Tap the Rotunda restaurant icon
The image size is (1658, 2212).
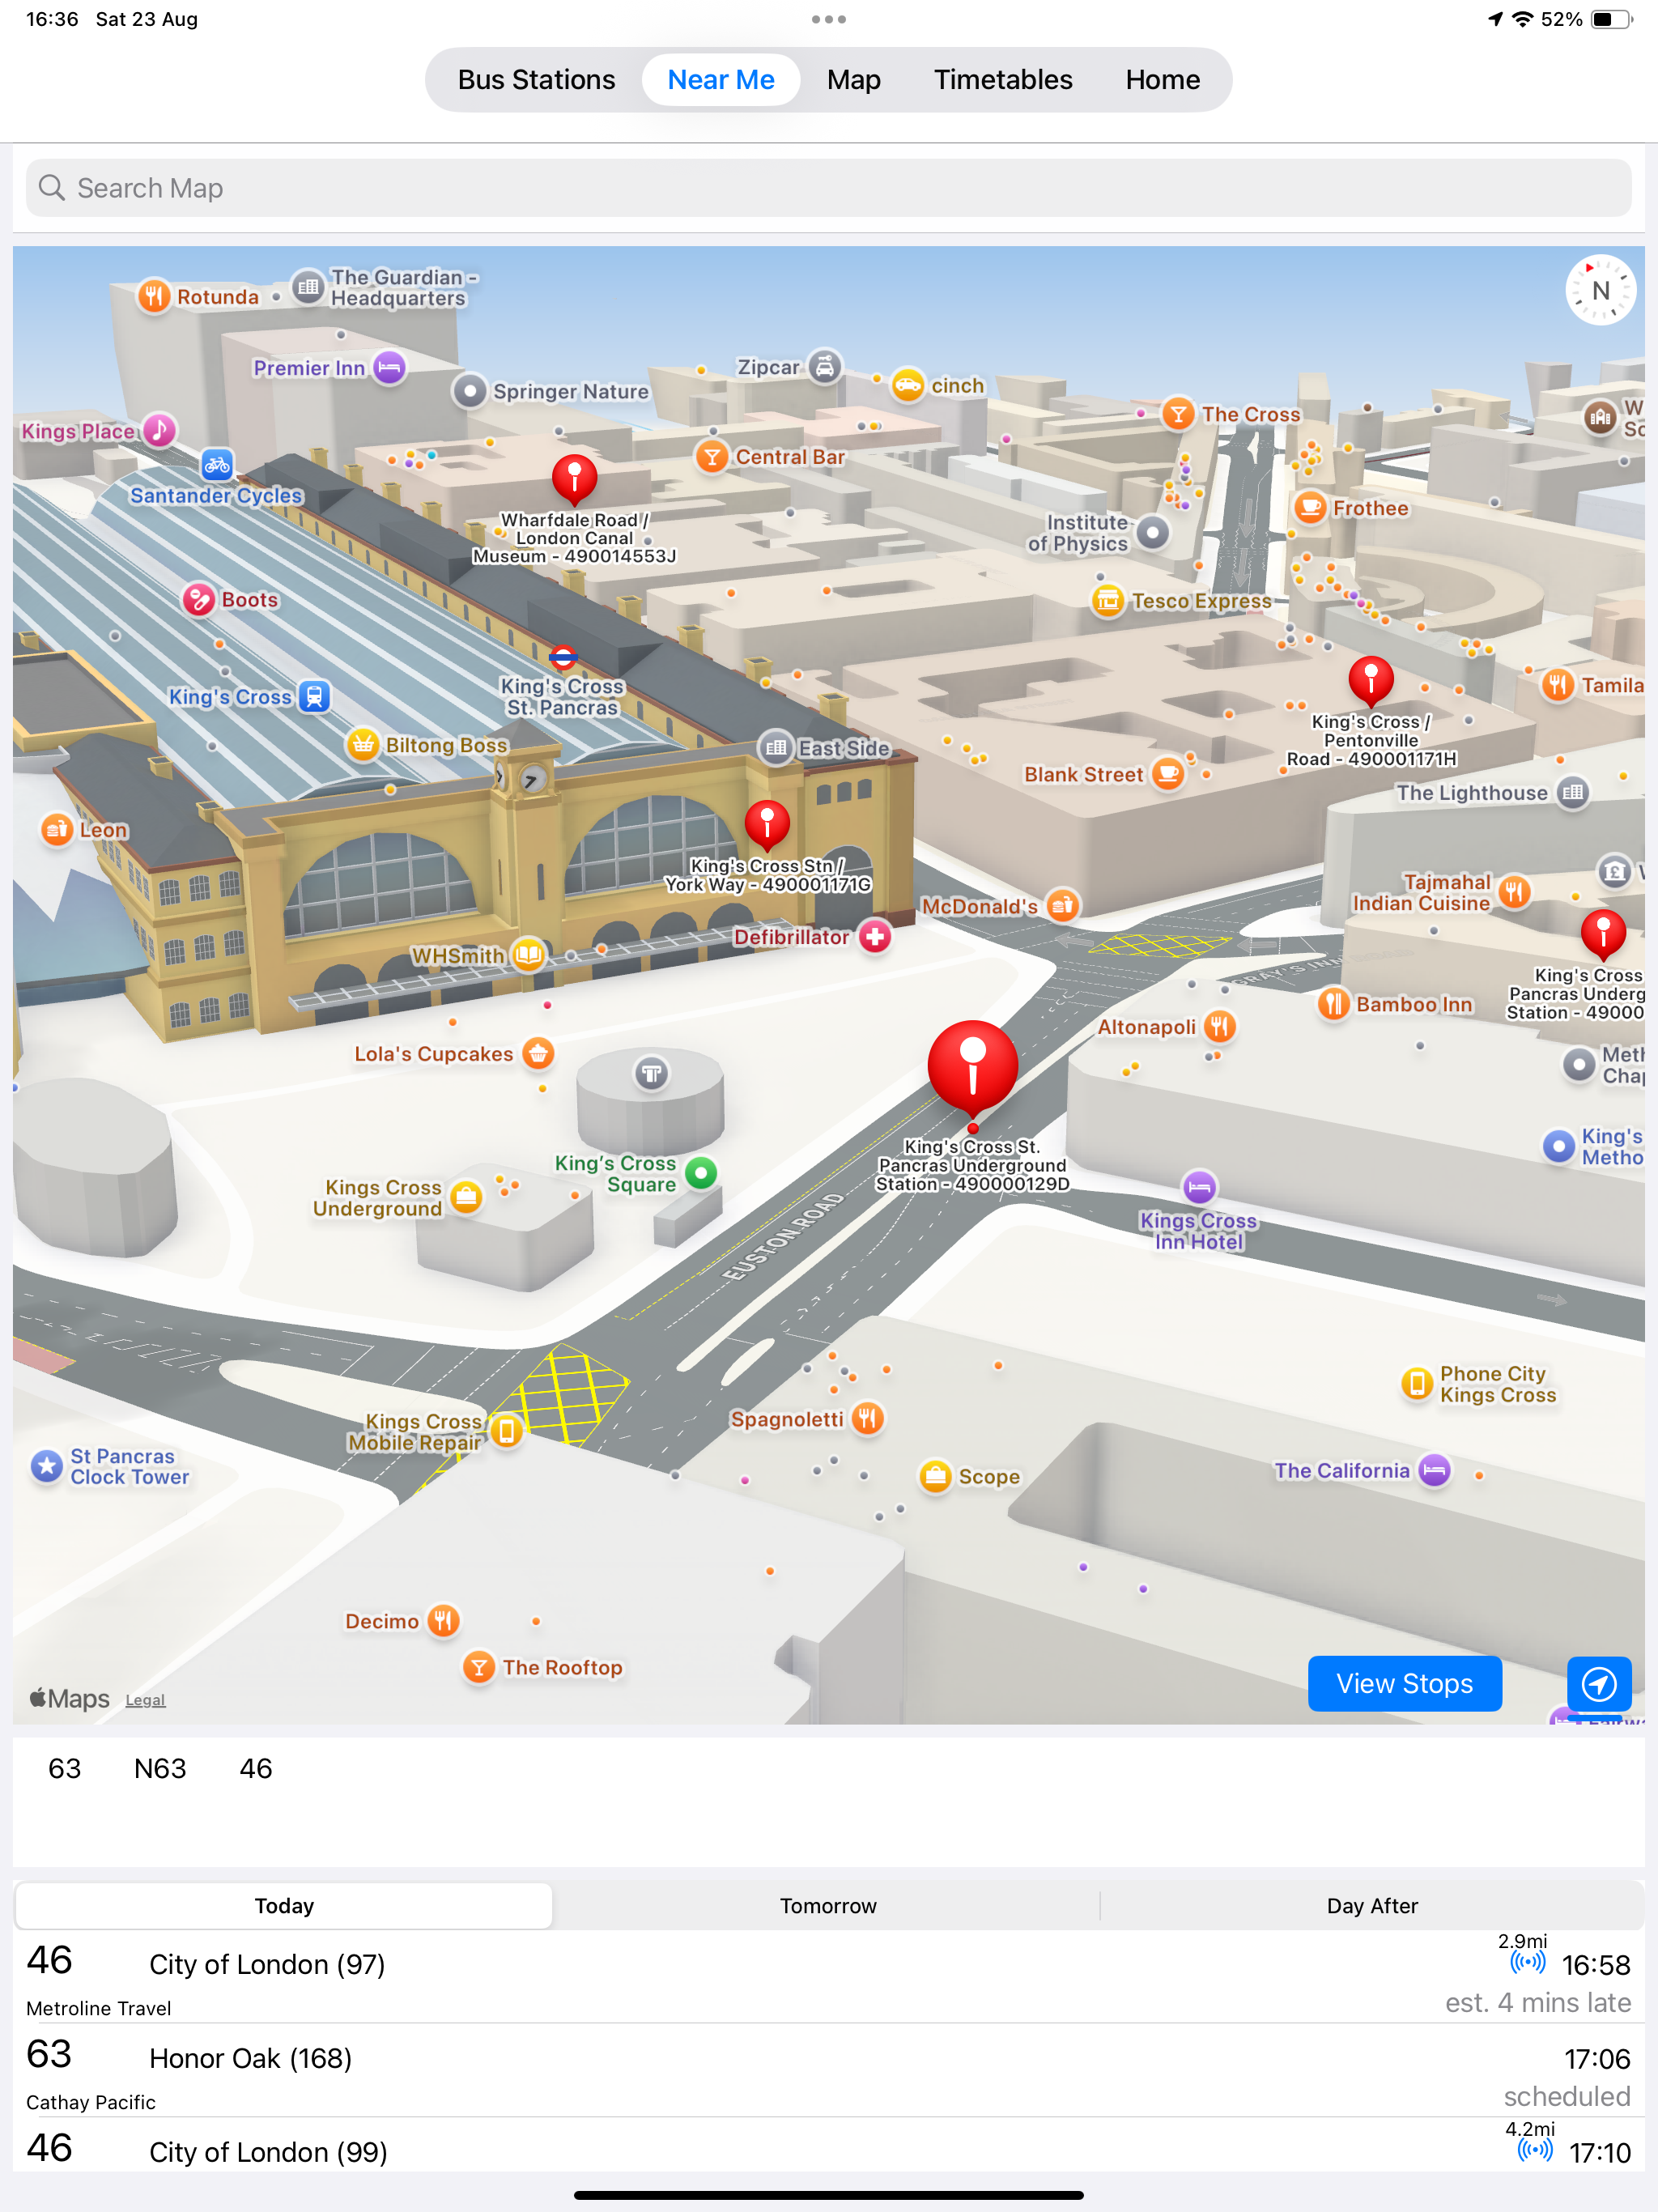[154, 296]
